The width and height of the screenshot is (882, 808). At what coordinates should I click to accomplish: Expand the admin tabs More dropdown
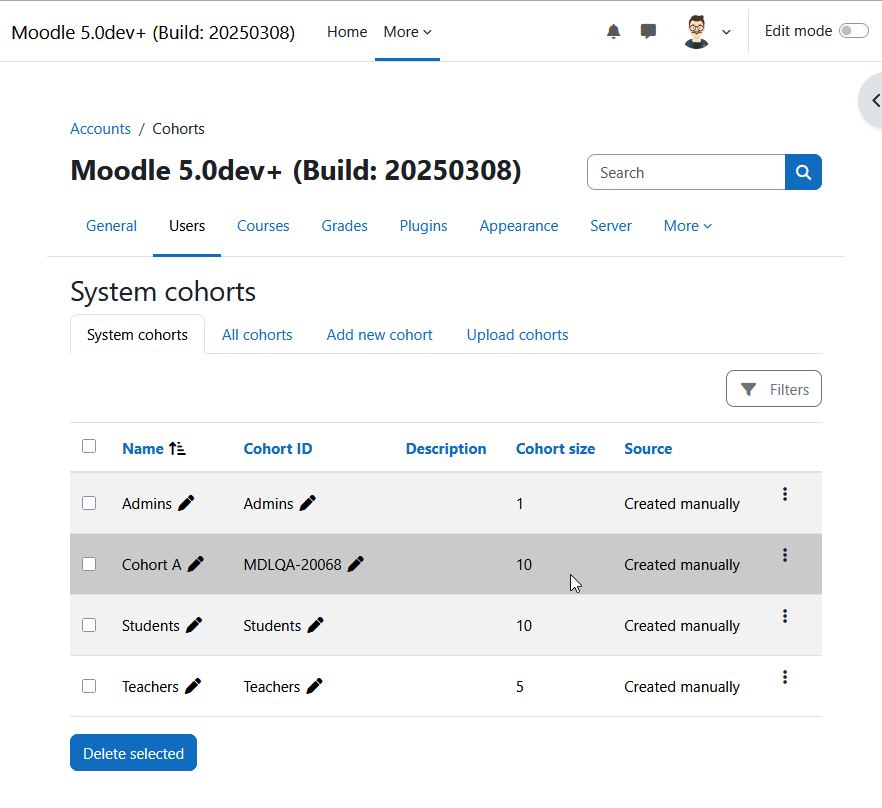point(687,226)
